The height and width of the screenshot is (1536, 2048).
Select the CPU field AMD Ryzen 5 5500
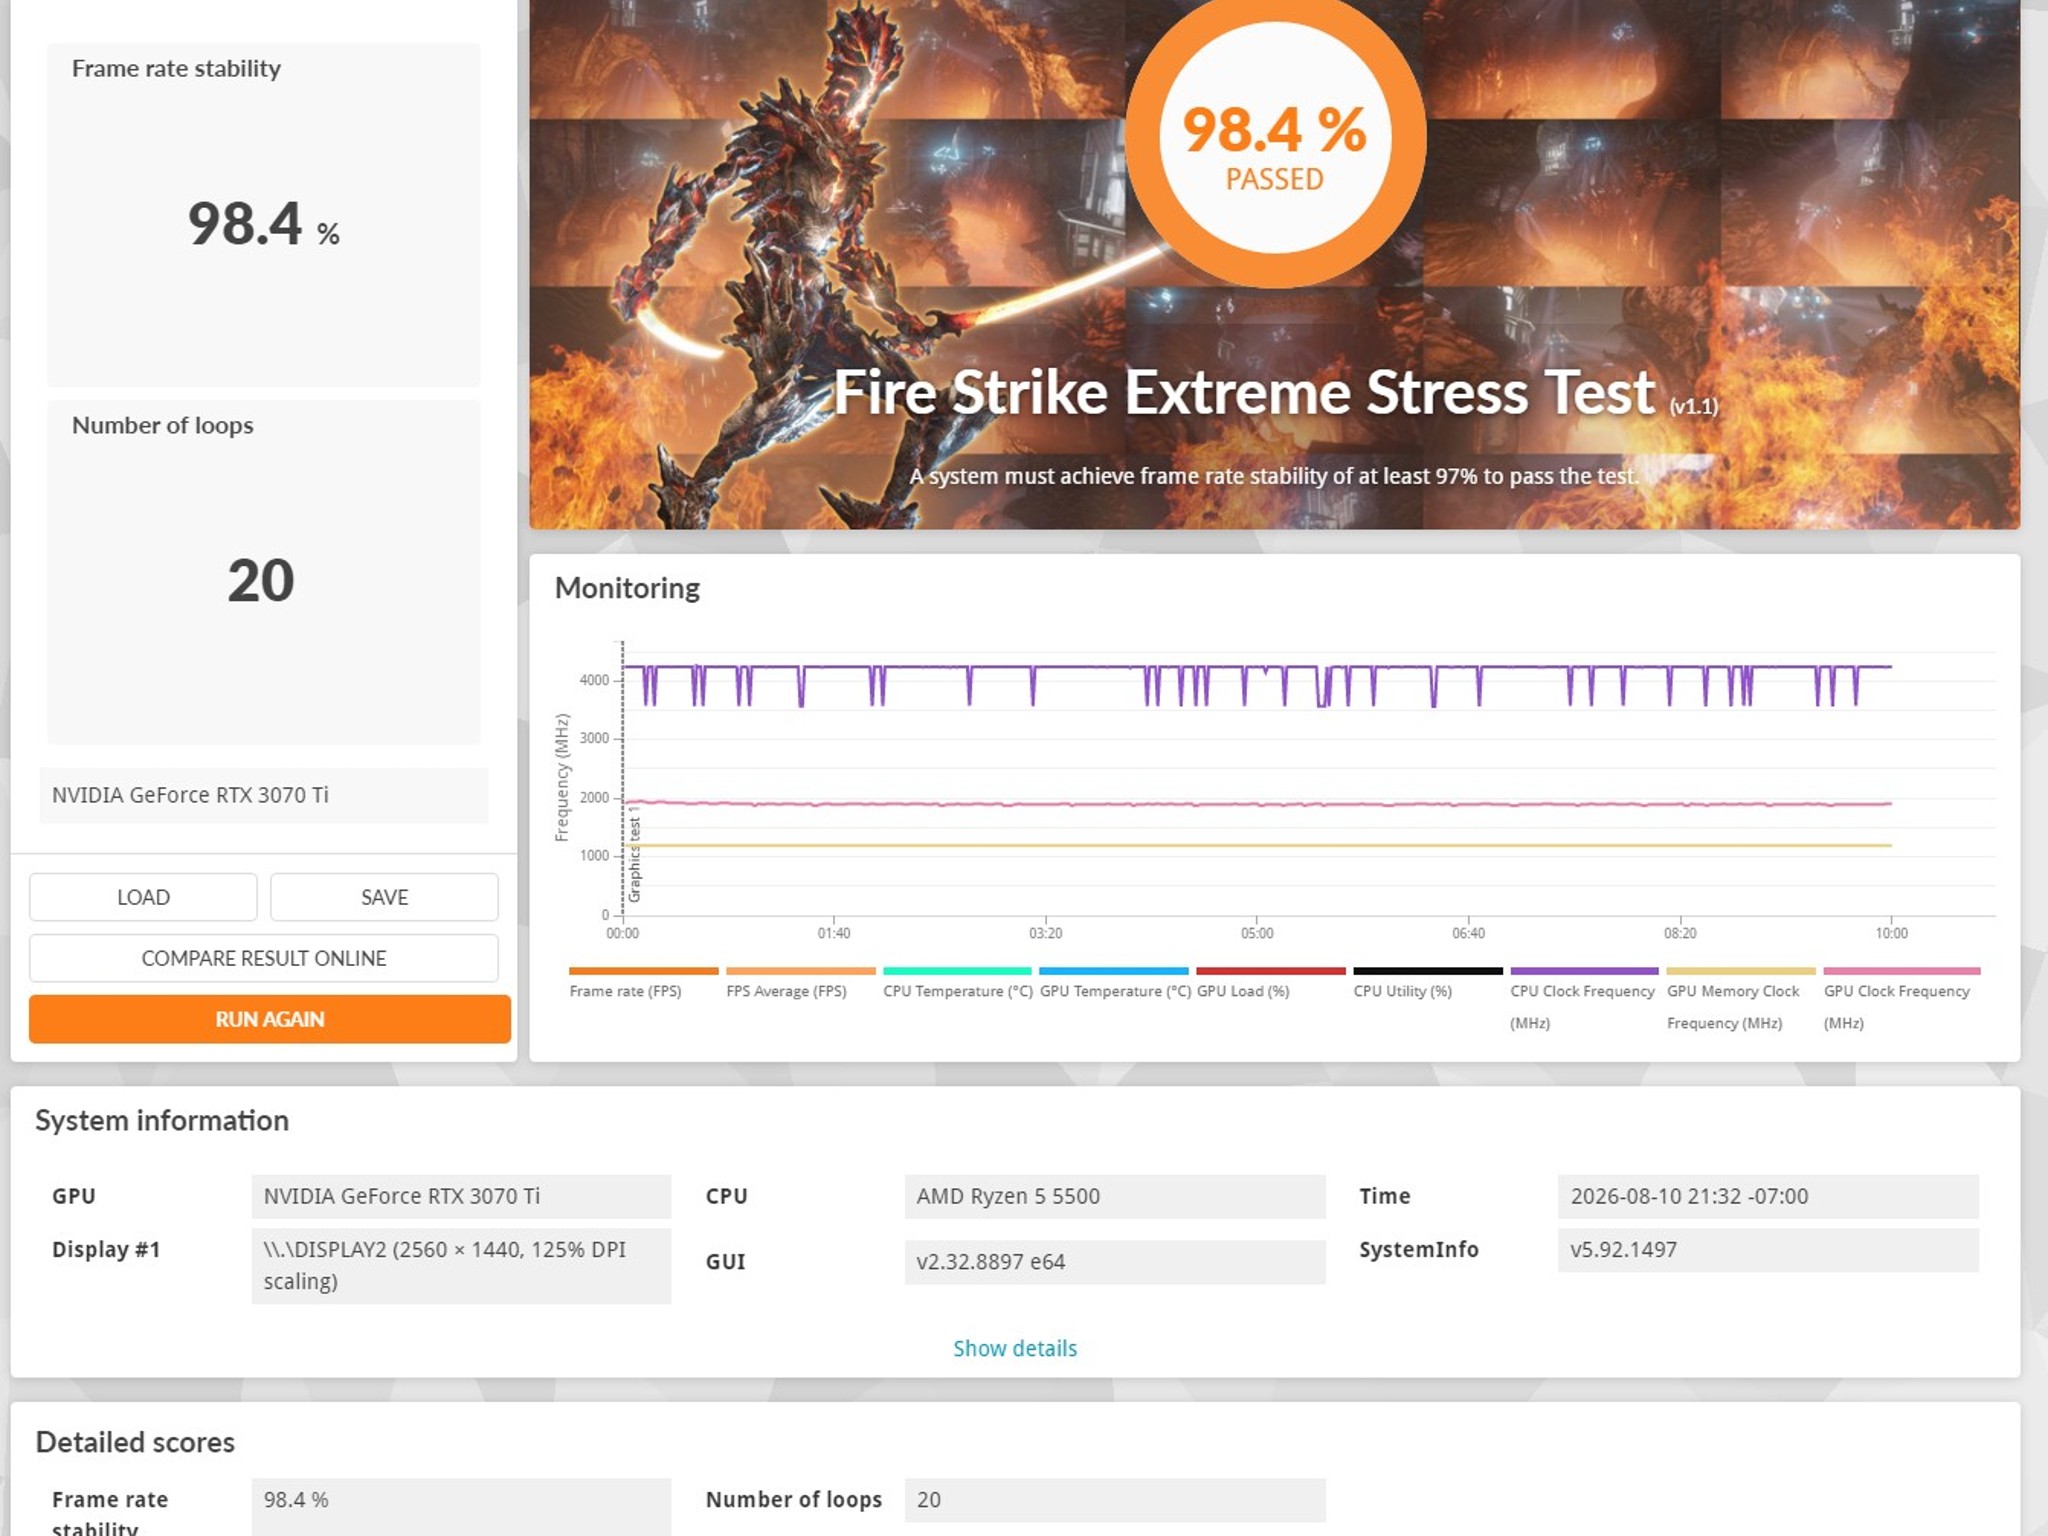point(1115,1196)
